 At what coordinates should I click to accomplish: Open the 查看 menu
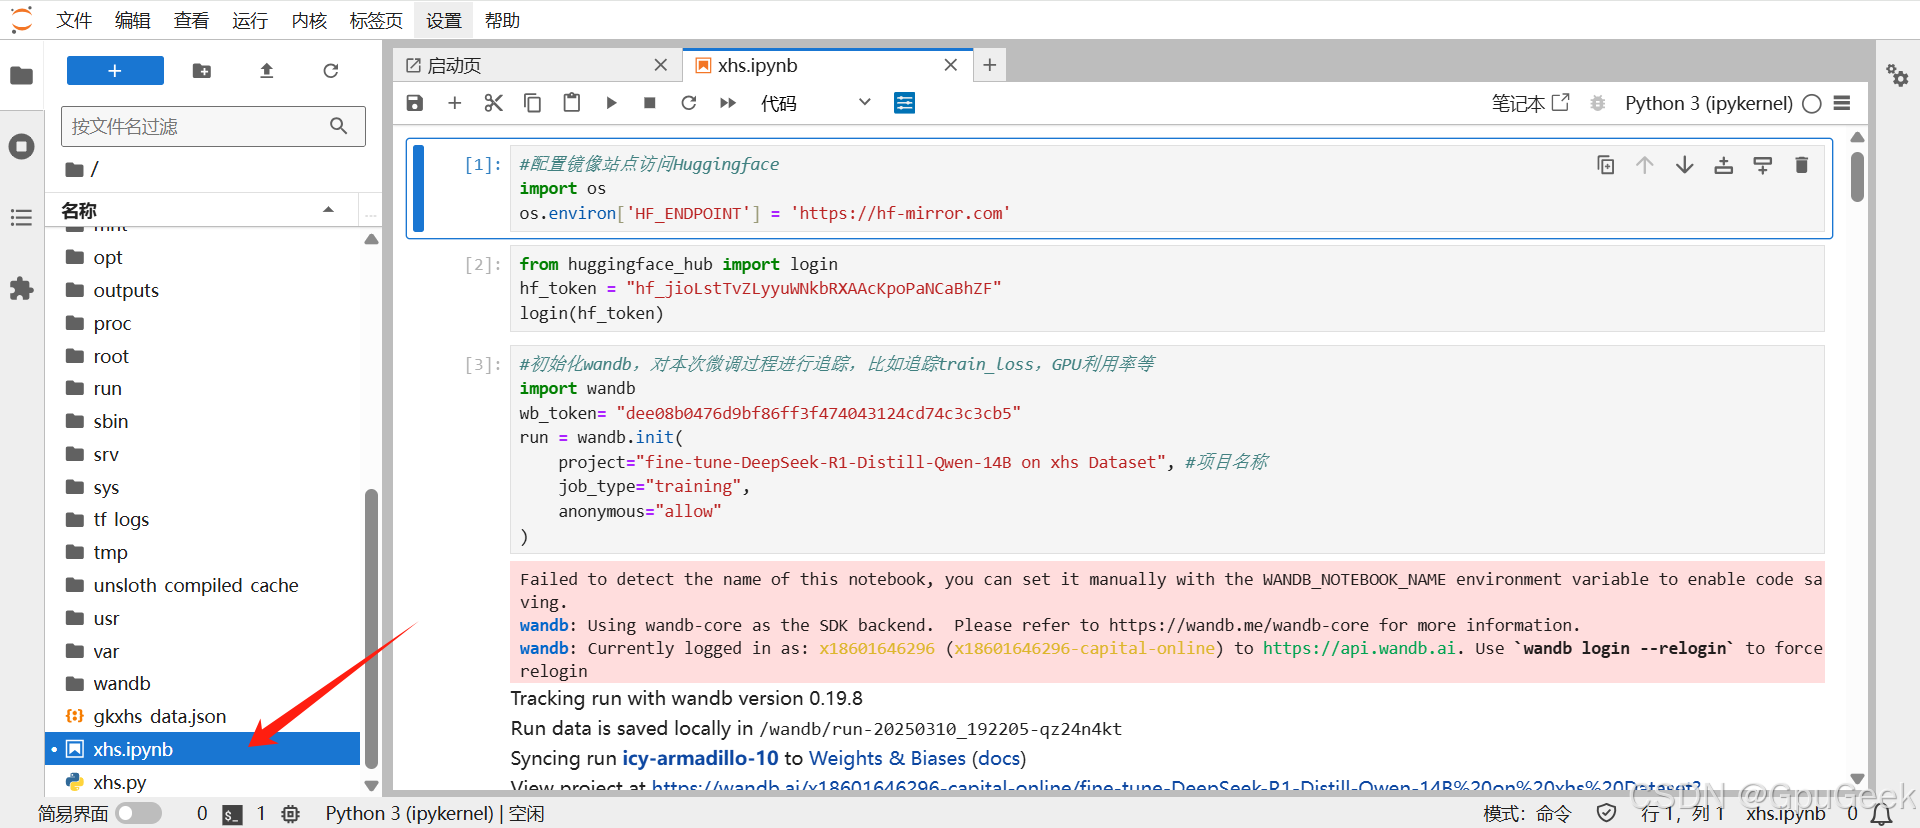(x=191, y=20)
